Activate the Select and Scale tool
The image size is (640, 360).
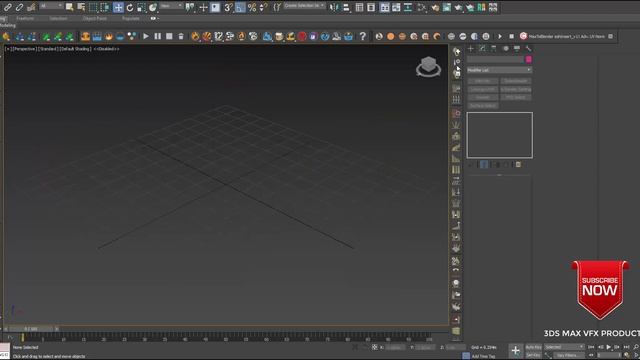(141, 7)
